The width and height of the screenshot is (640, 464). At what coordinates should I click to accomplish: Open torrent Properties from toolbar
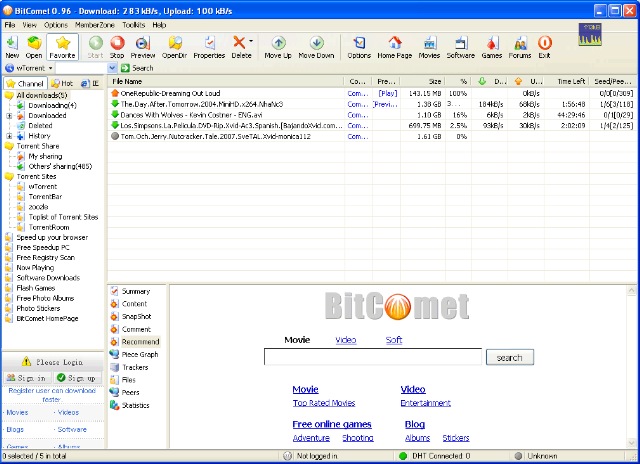click(209, 43)
